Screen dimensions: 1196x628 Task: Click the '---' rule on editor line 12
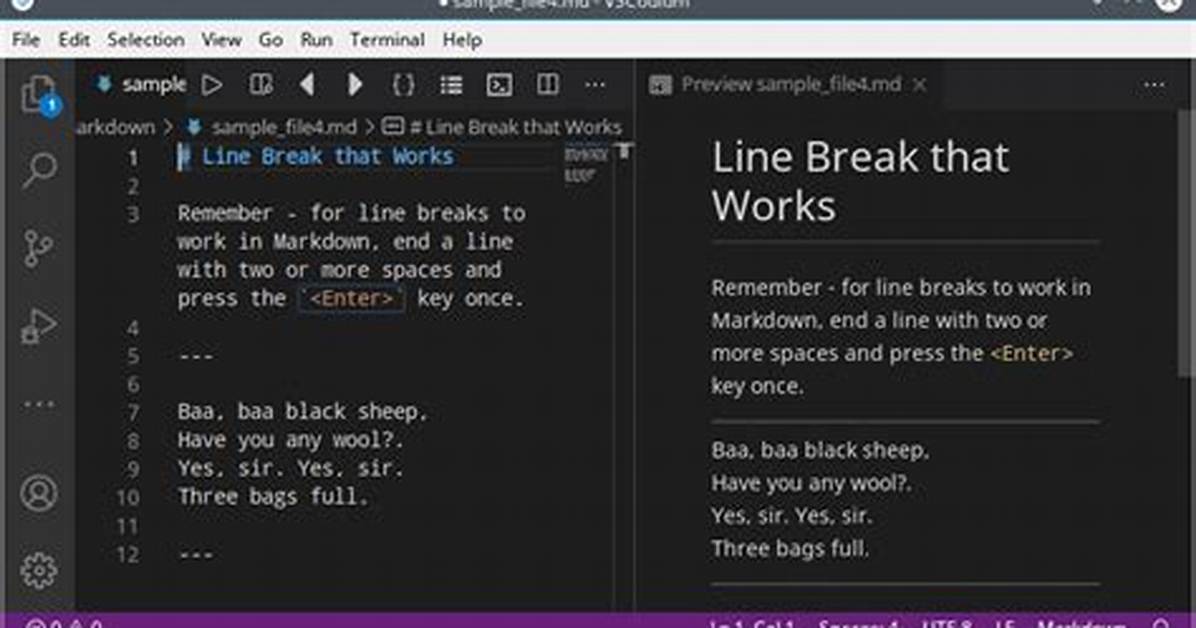tap(196, 555)
